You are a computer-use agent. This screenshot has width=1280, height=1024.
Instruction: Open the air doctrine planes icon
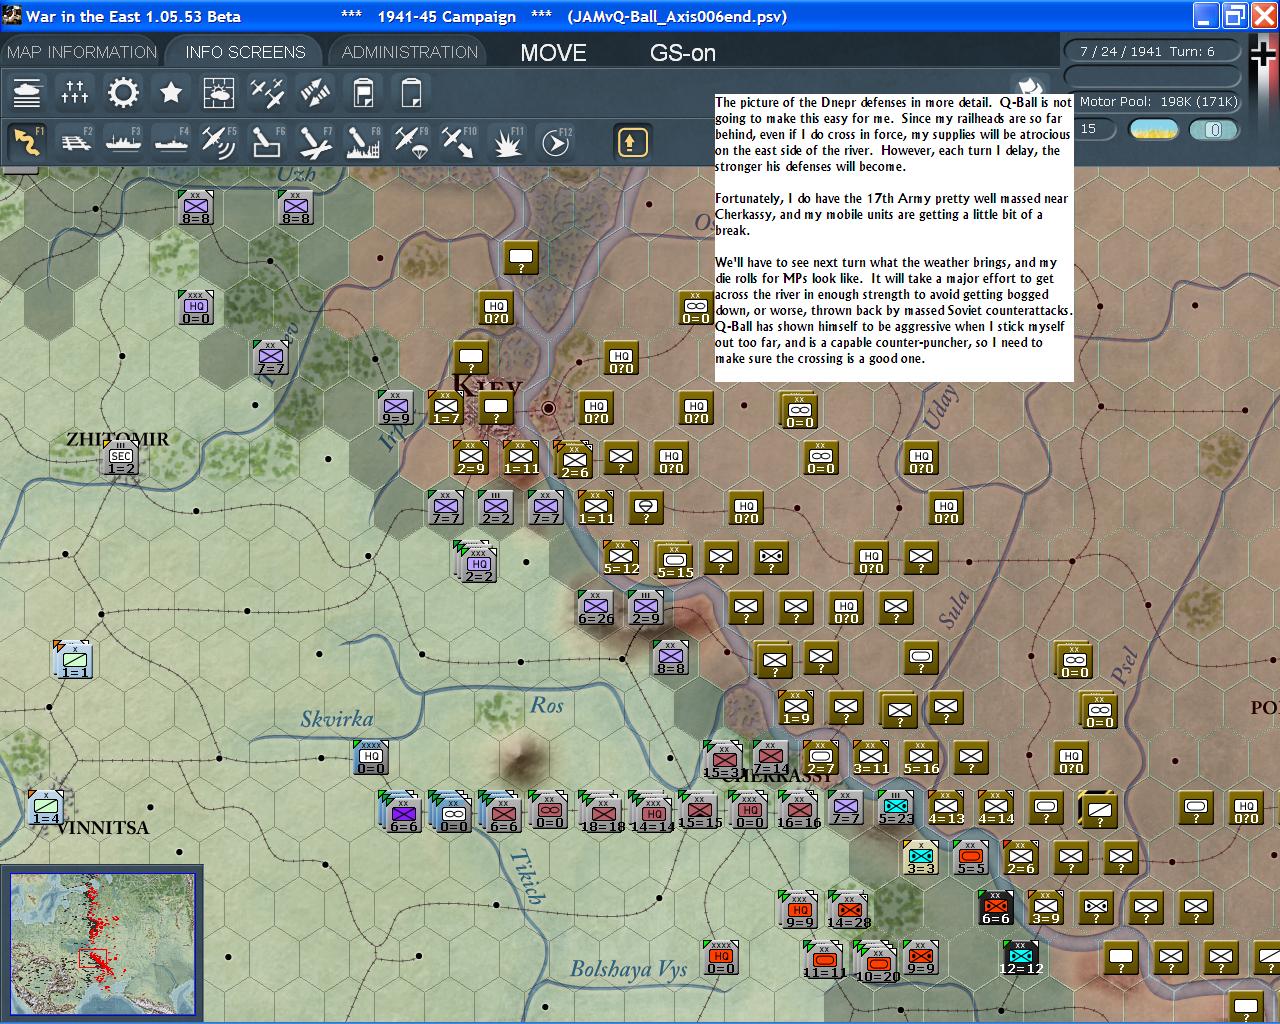pos(267,93)
